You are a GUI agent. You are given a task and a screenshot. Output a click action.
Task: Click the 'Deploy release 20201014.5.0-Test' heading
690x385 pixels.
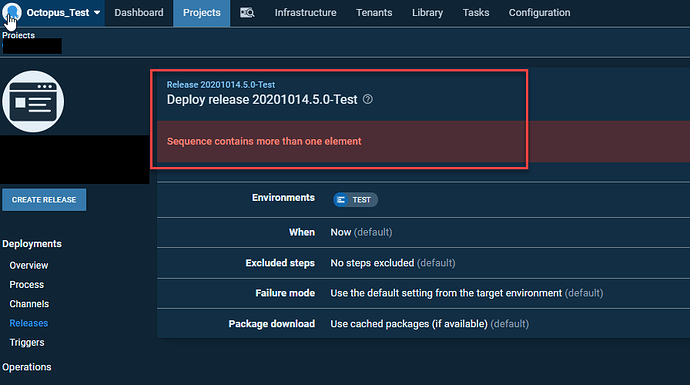pos(262,99)
